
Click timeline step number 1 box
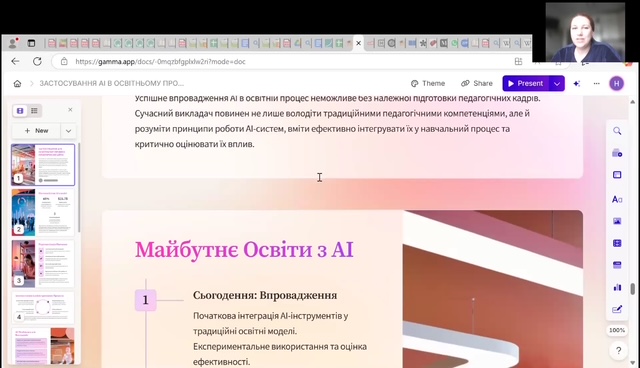pyautogui.click(x=146, y=300)
